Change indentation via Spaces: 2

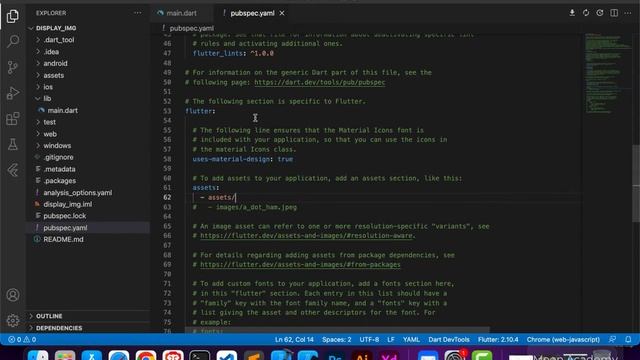(x=336, y=340)
